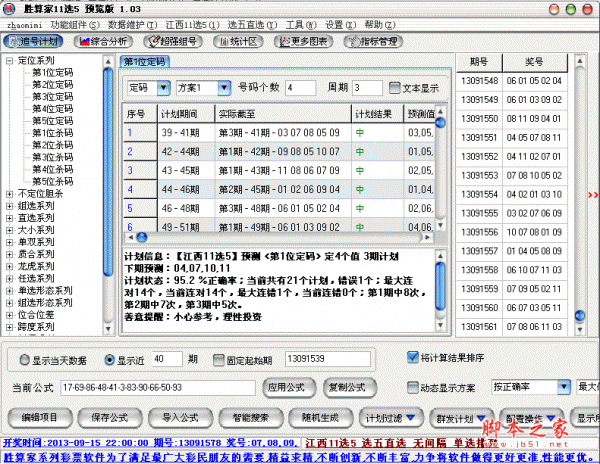Screen dimensions: 600x464
Task: Toggle the 文本显示 checkbox
Action: (x=395, y=88)
